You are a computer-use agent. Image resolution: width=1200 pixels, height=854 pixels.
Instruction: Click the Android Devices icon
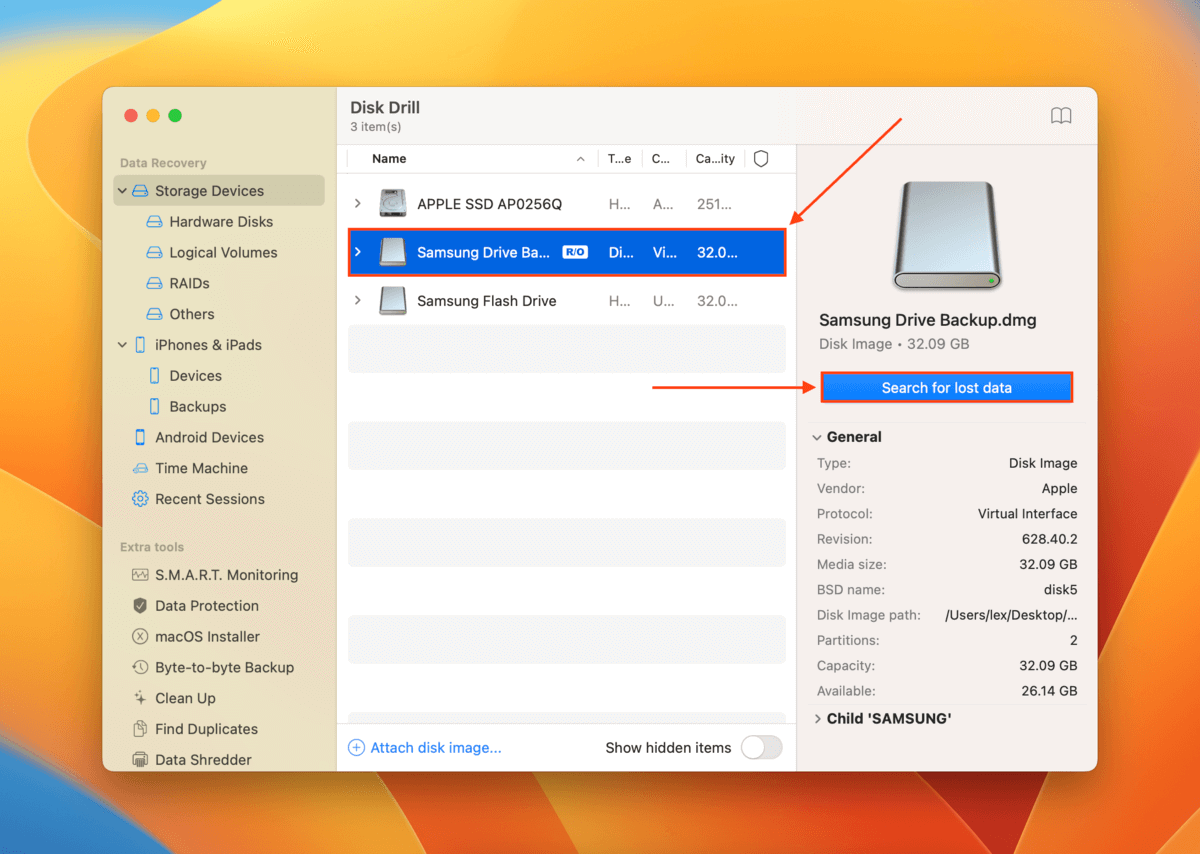140,438
